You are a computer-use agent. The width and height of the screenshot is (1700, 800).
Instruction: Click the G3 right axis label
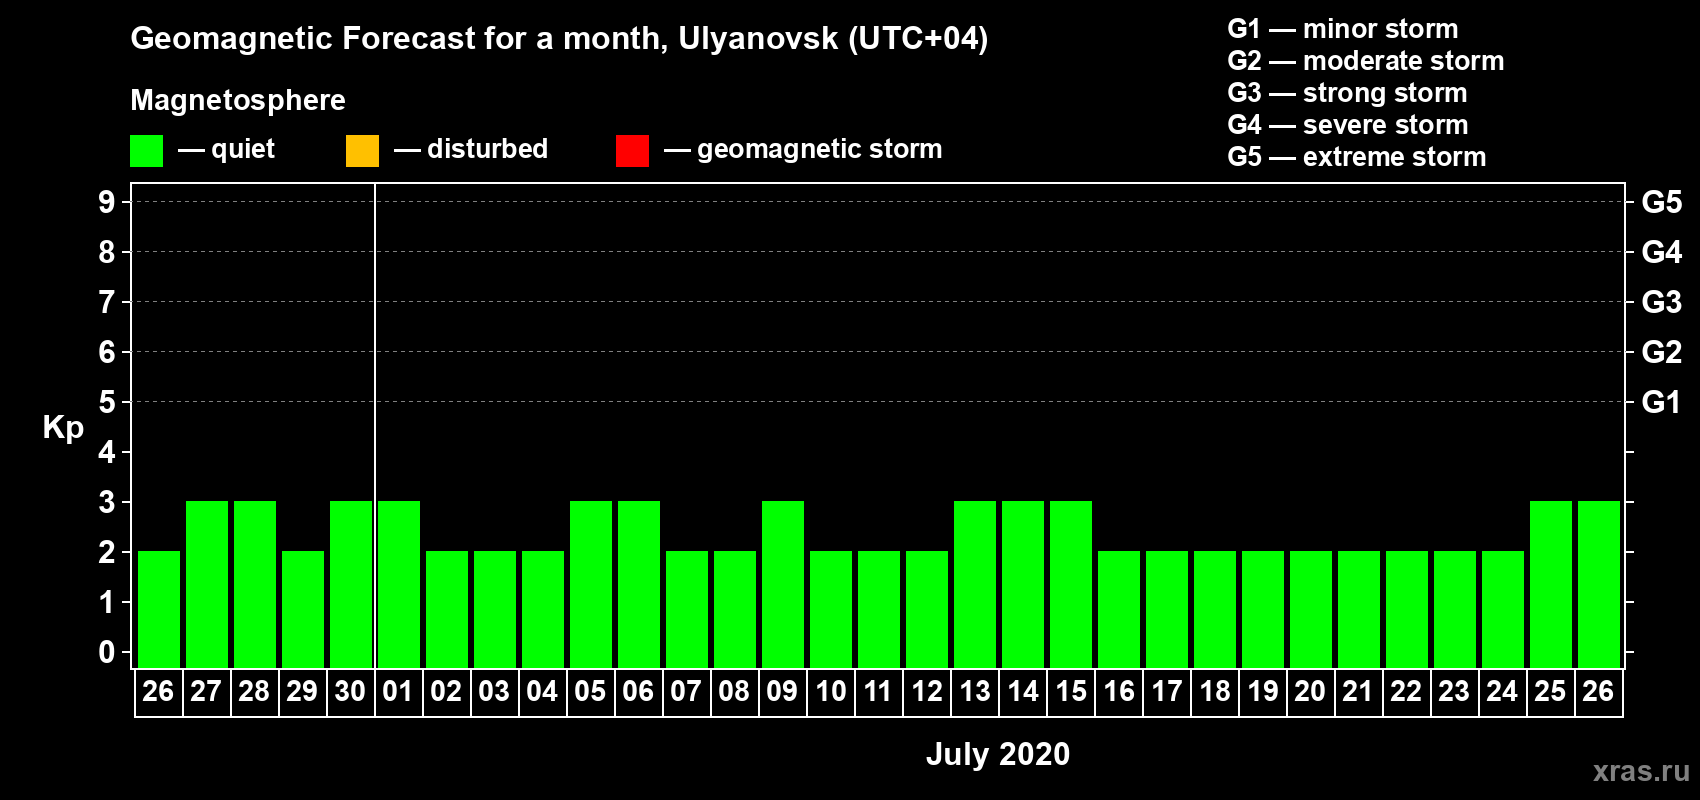[x=1661, y=302]
